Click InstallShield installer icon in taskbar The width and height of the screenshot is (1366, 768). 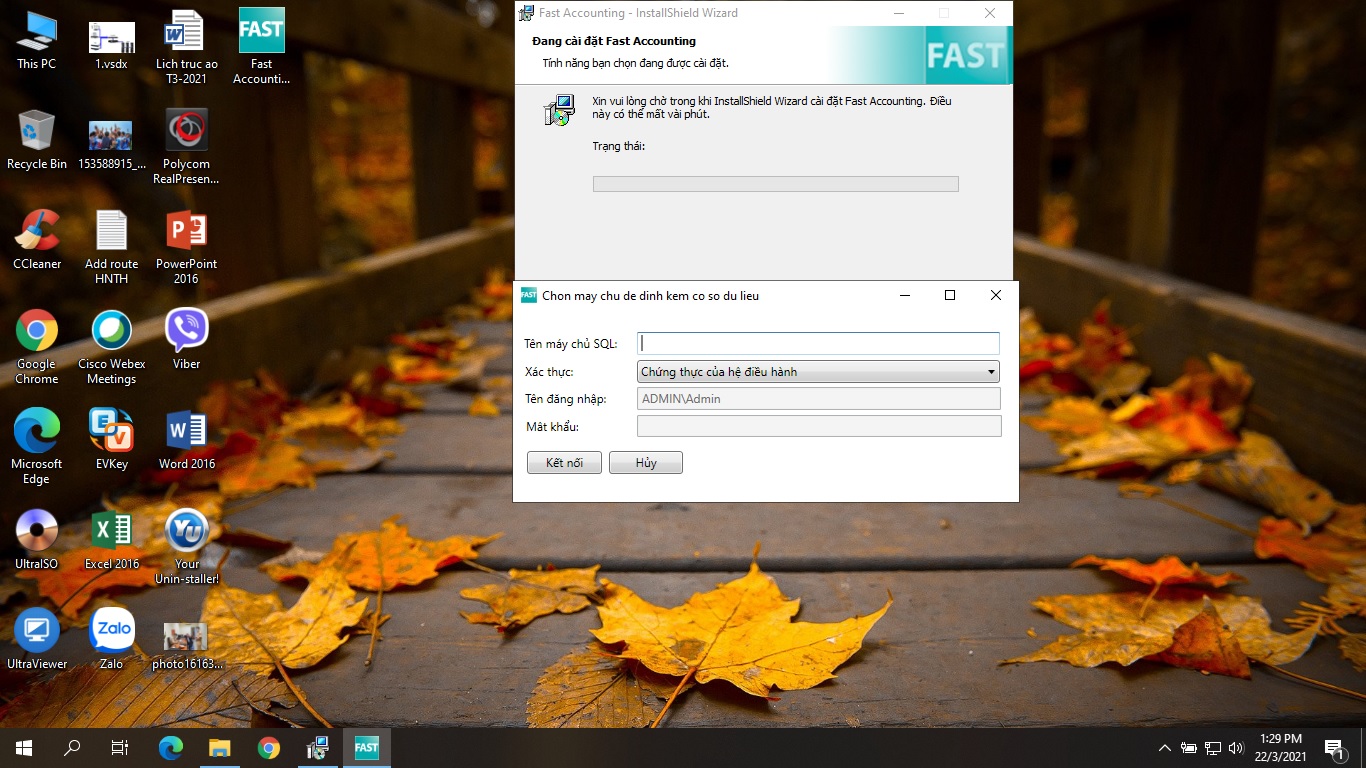(x=318, y=747)
